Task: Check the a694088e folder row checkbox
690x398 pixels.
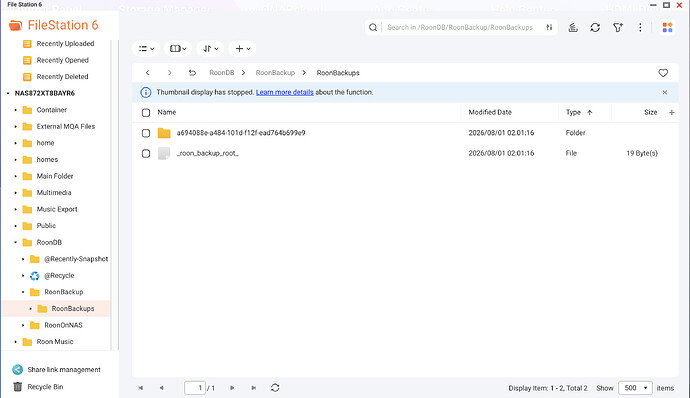Action: coord(146,133)
